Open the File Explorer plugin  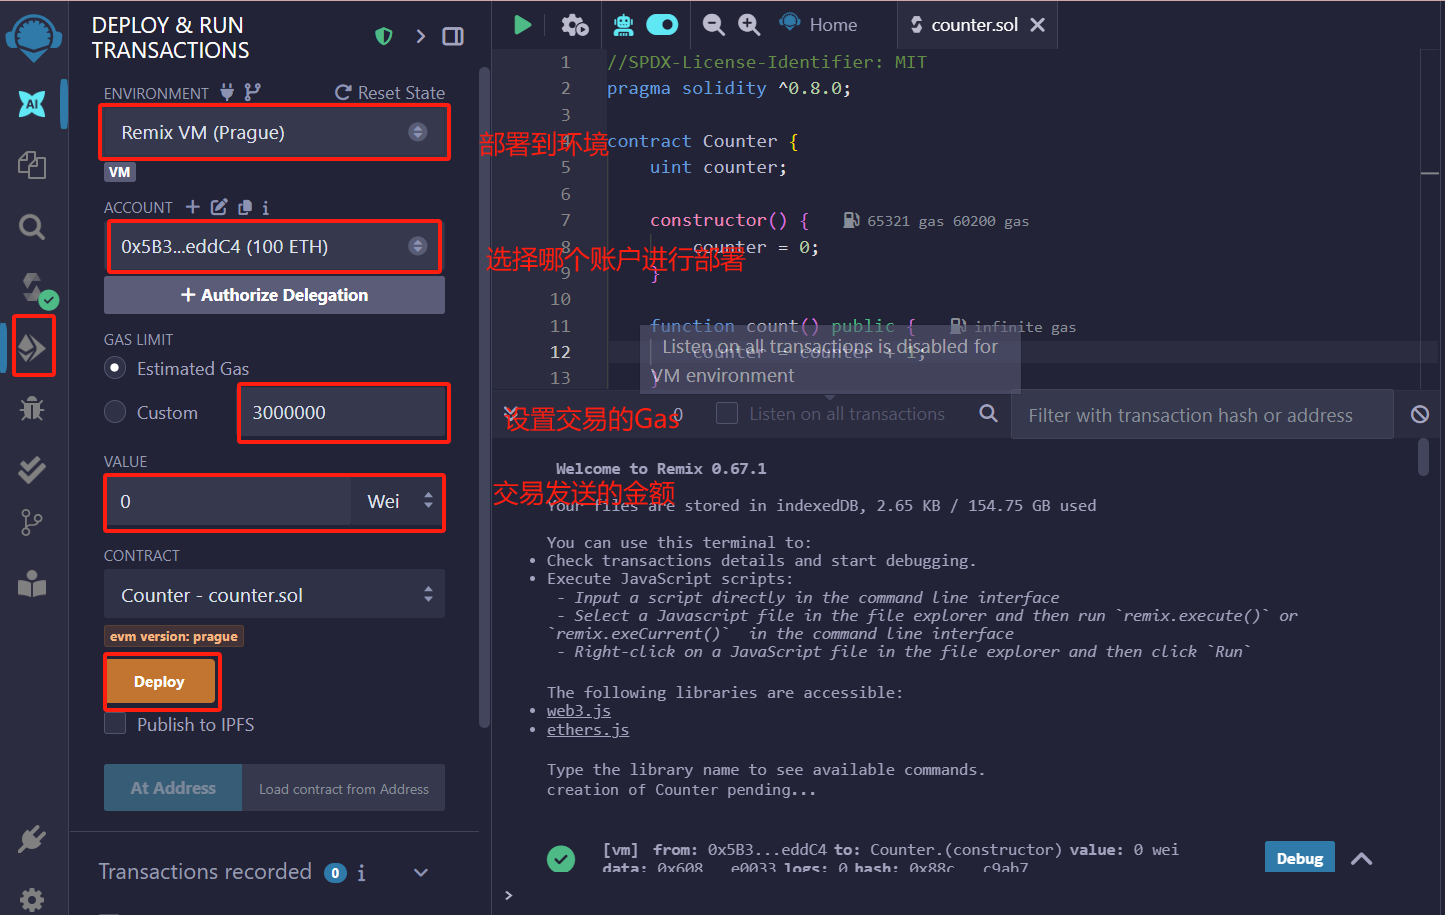pos(32,164)
